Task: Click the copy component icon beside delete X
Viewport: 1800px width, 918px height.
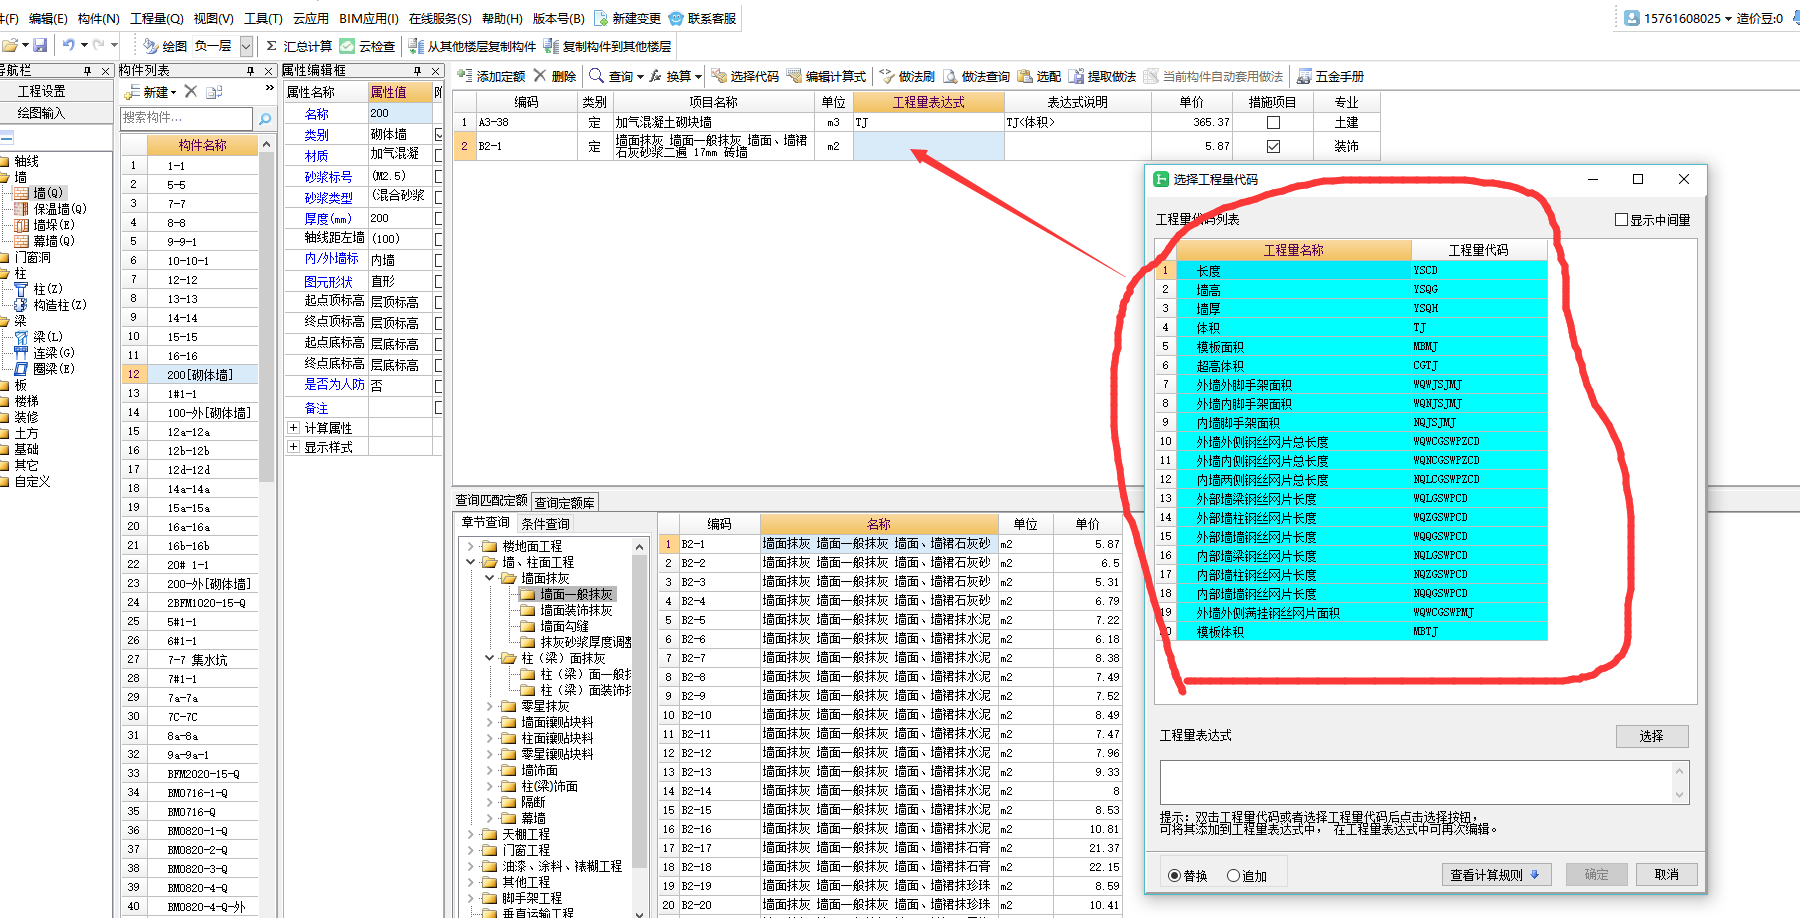Action: pos(214,92)
